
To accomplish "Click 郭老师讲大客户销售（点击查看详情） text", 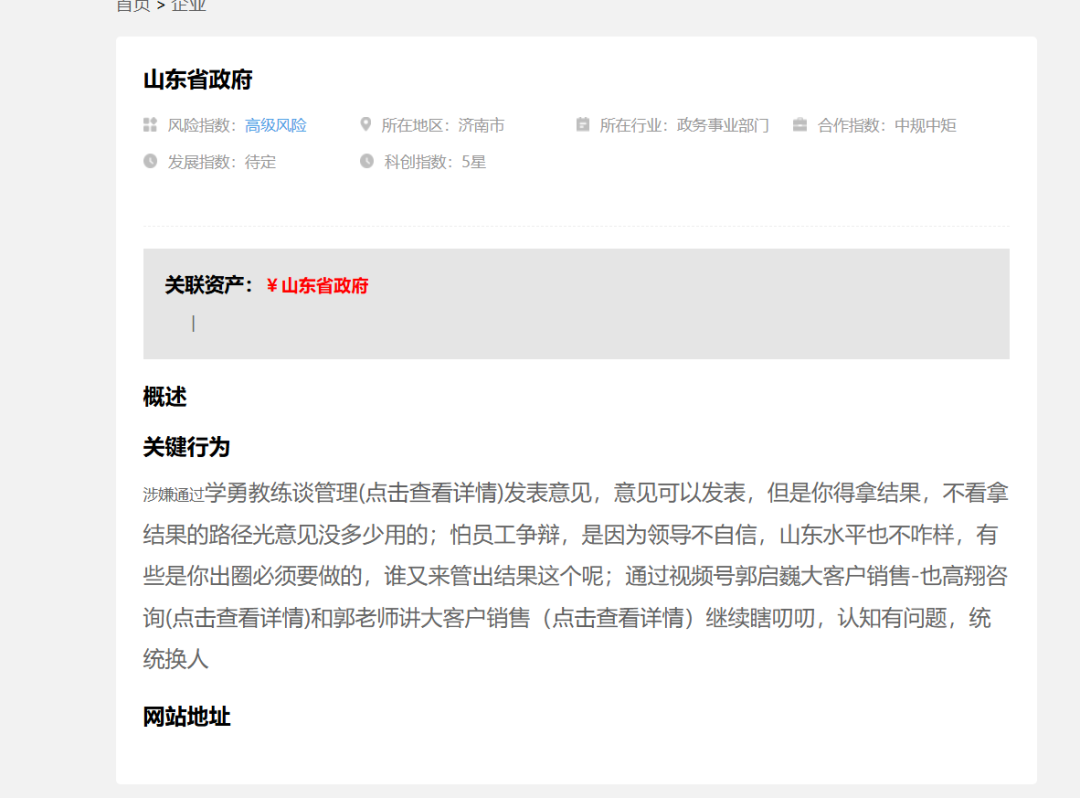I will 512,618.
